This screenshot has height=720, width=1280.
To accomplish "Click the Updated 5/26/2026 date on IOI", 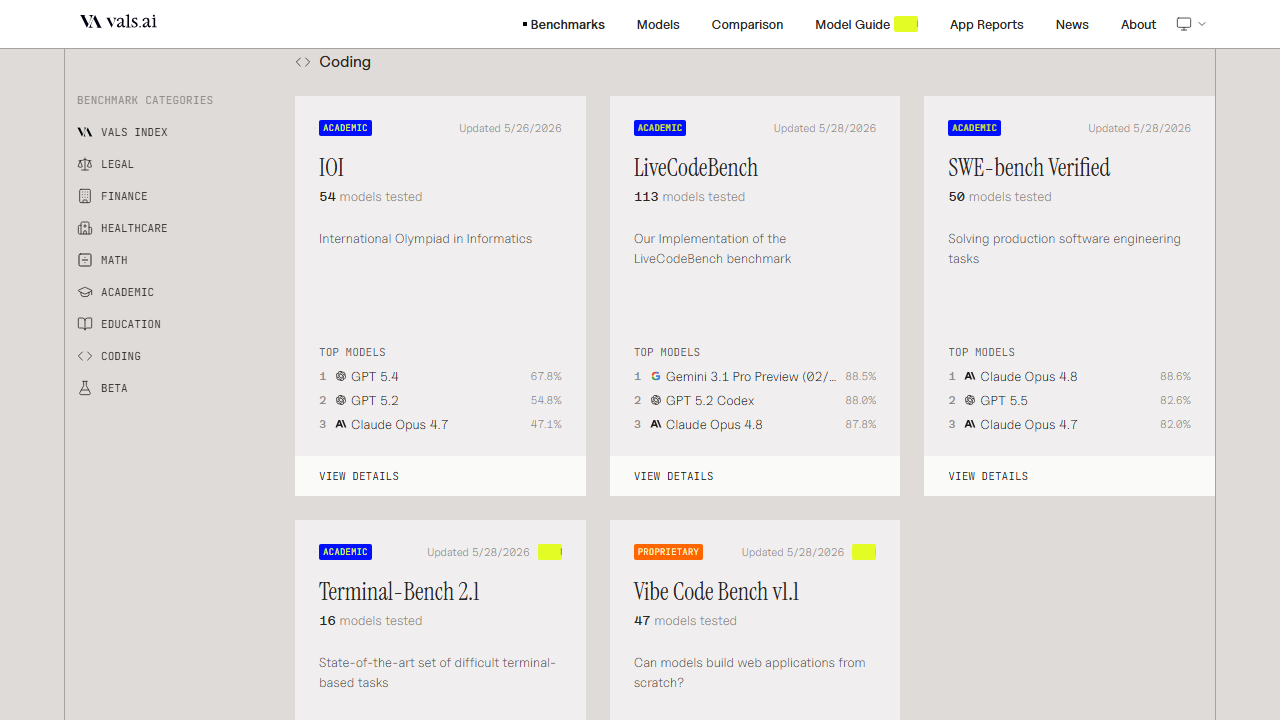I will [510, 128].
